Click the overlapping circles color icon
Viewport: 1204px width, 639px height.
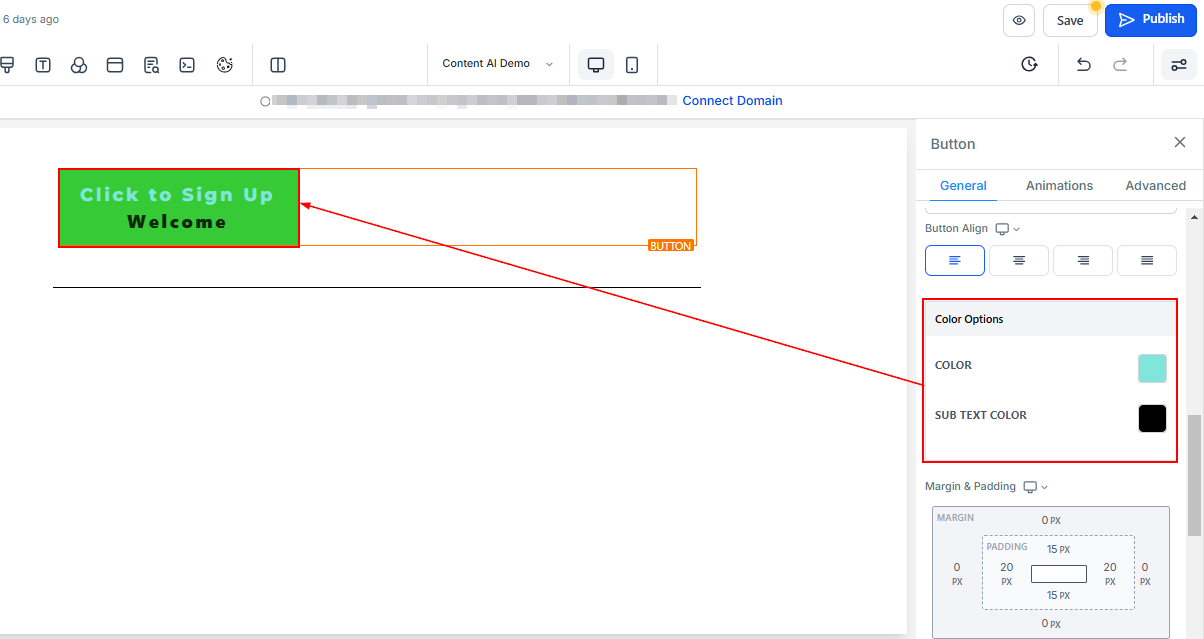79,65
